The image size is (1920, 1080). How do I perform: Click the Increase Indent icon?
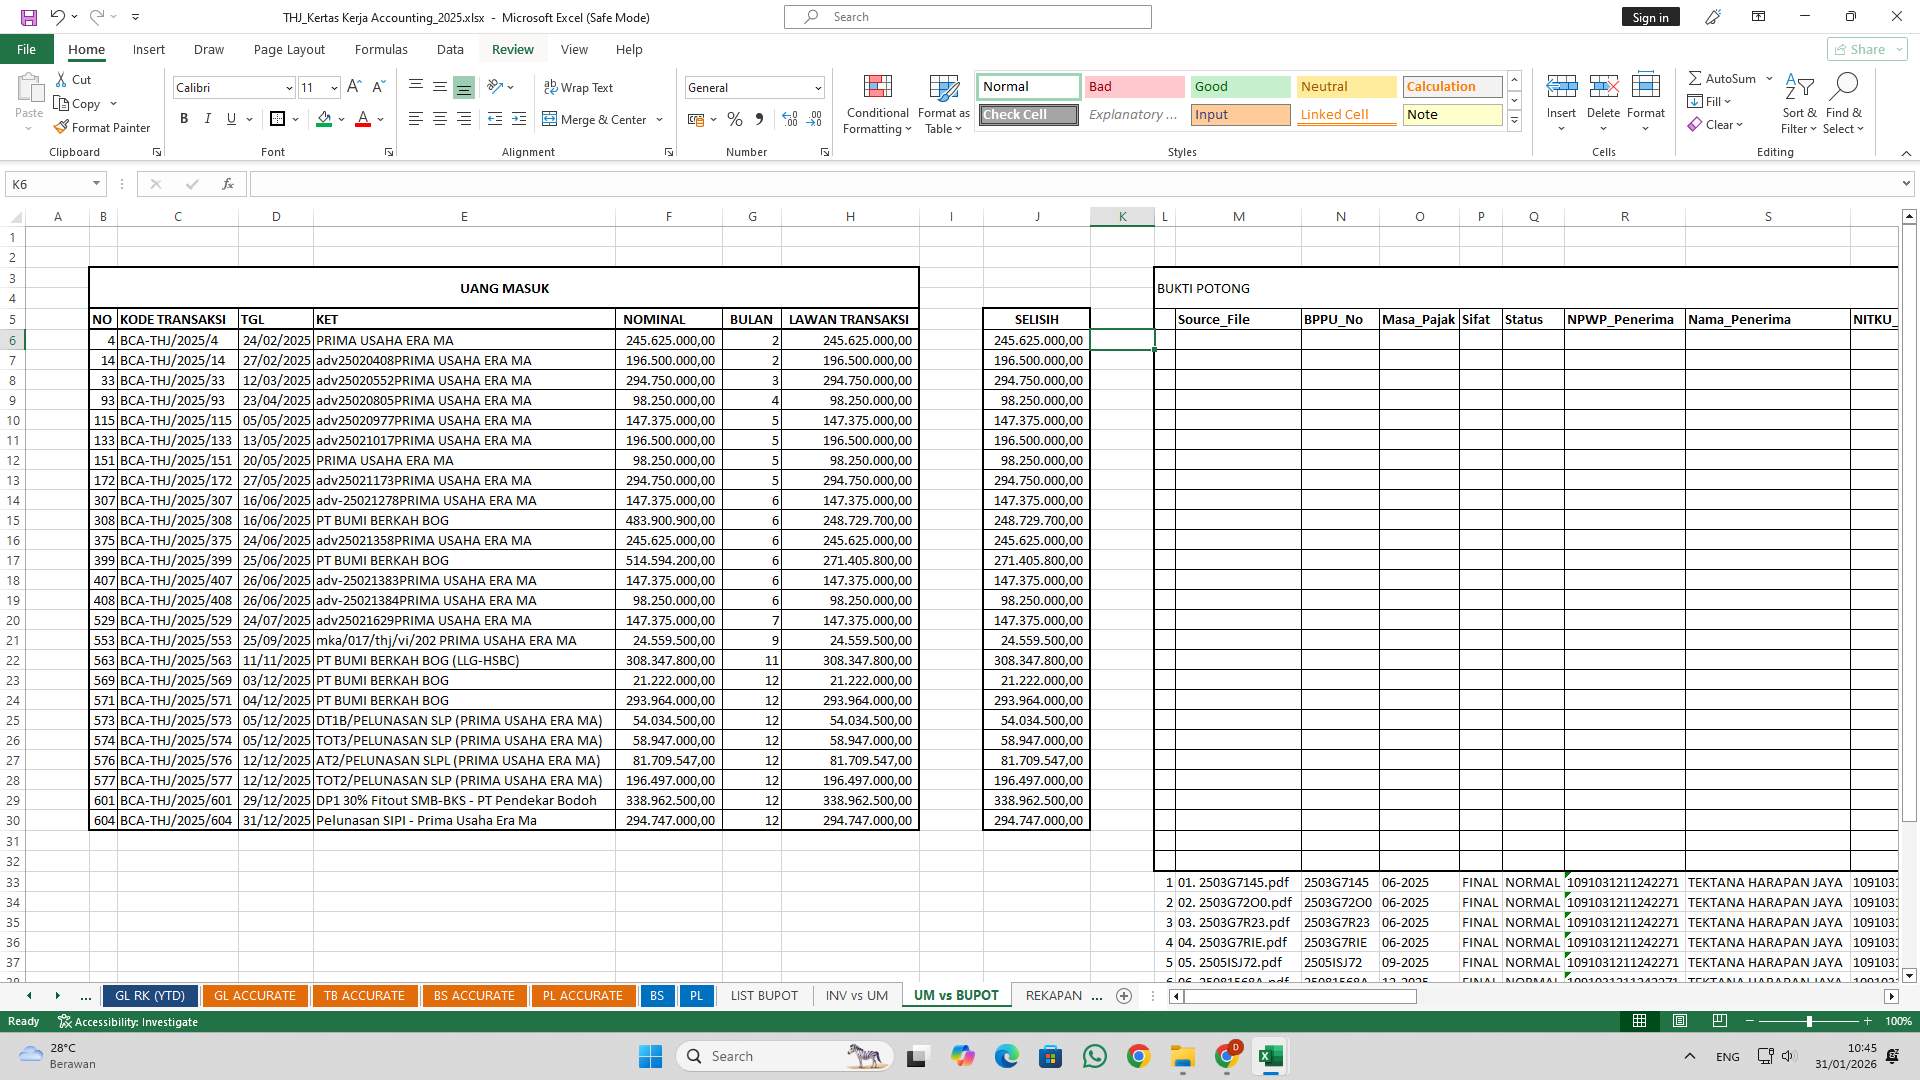(518, 119)
